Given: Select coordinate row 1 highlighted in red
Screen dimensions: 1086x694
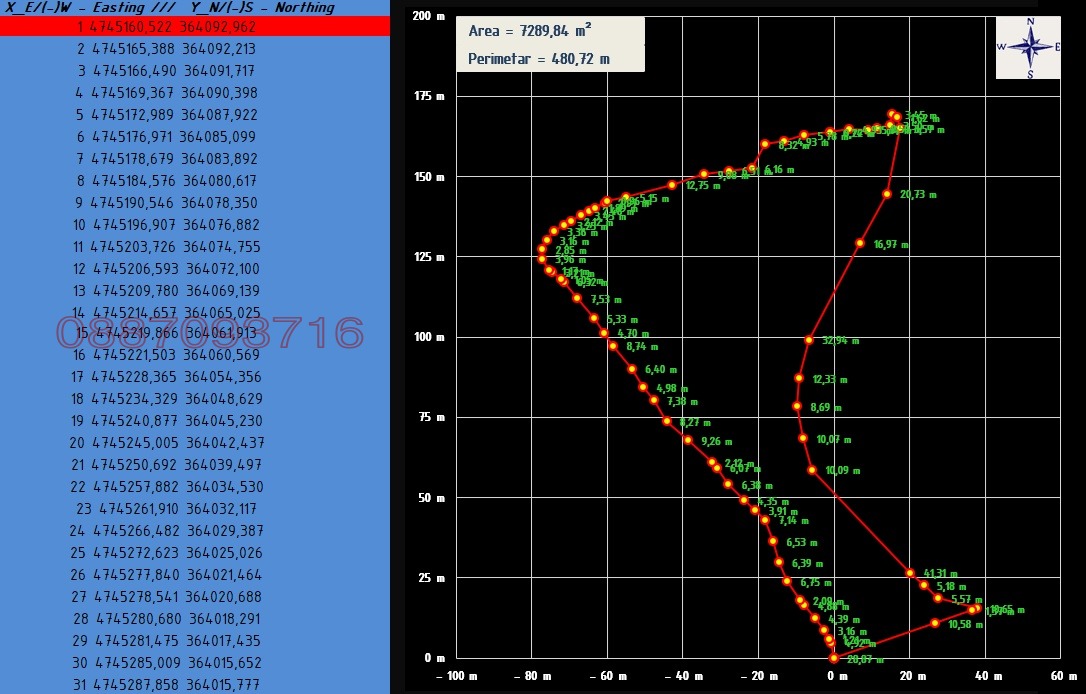Looking at the screenshot, I should coord(195,26).
